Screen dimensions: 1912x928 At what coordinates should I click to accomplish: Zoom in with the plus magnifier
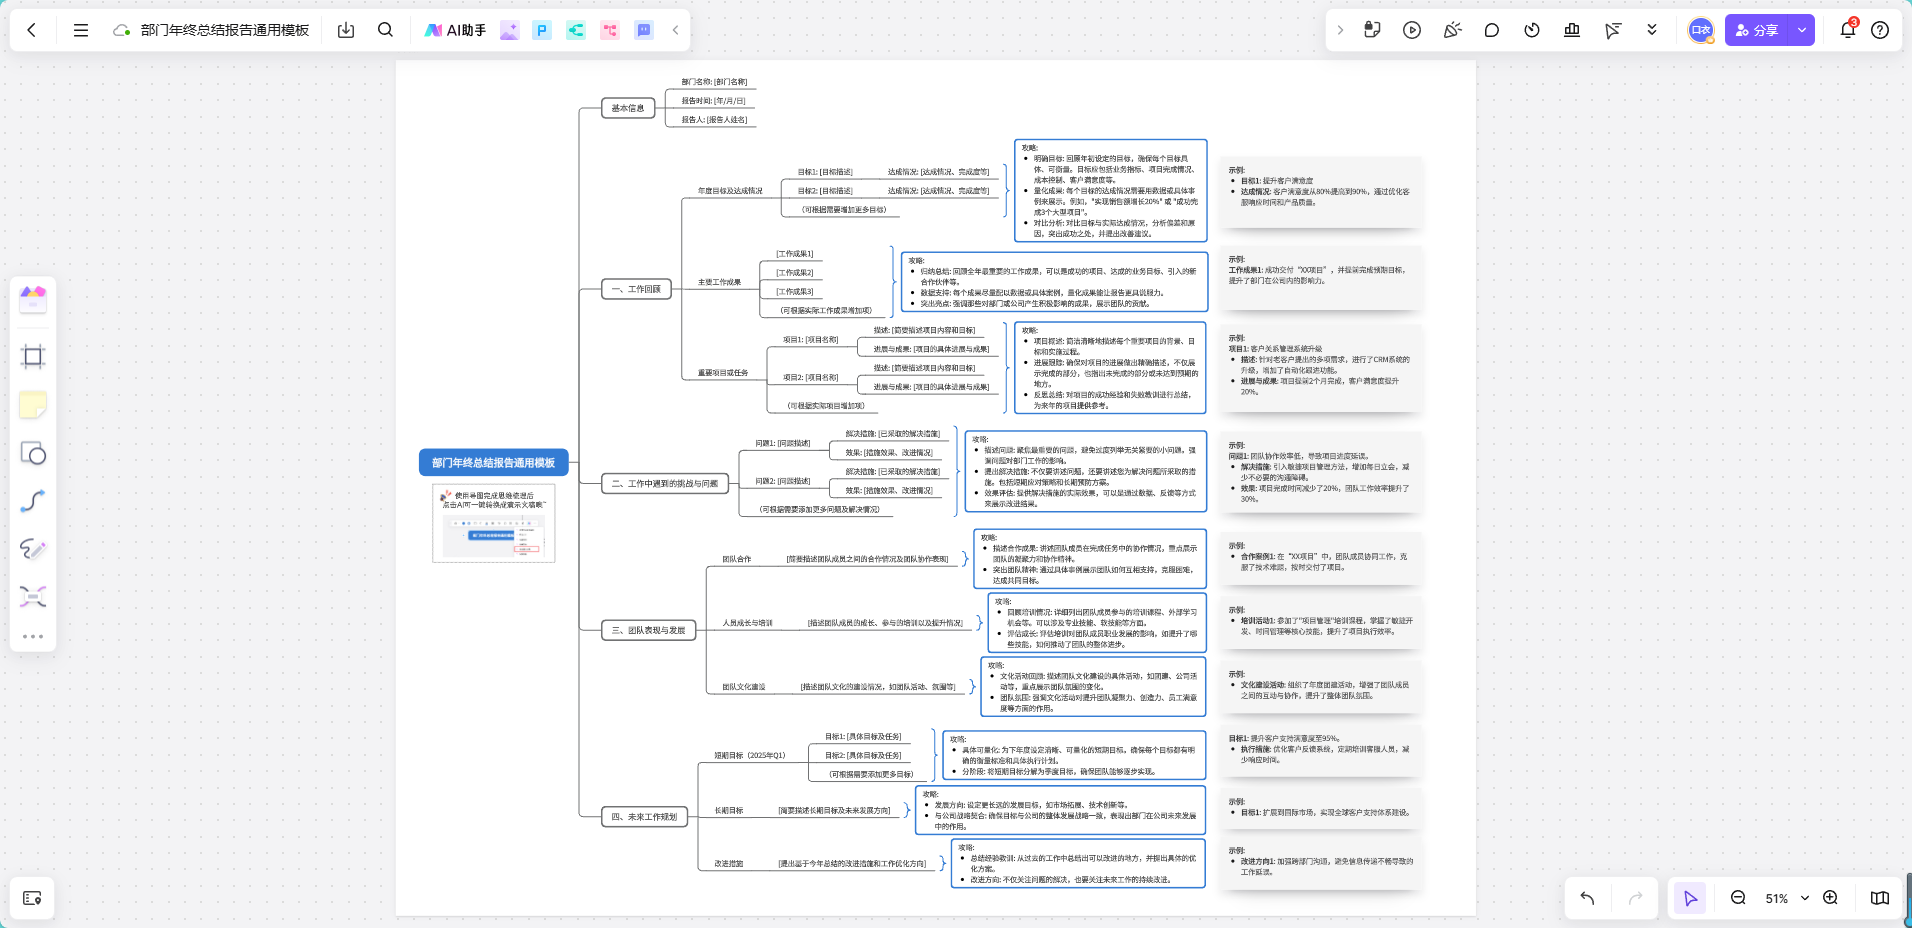(1830, 898)
